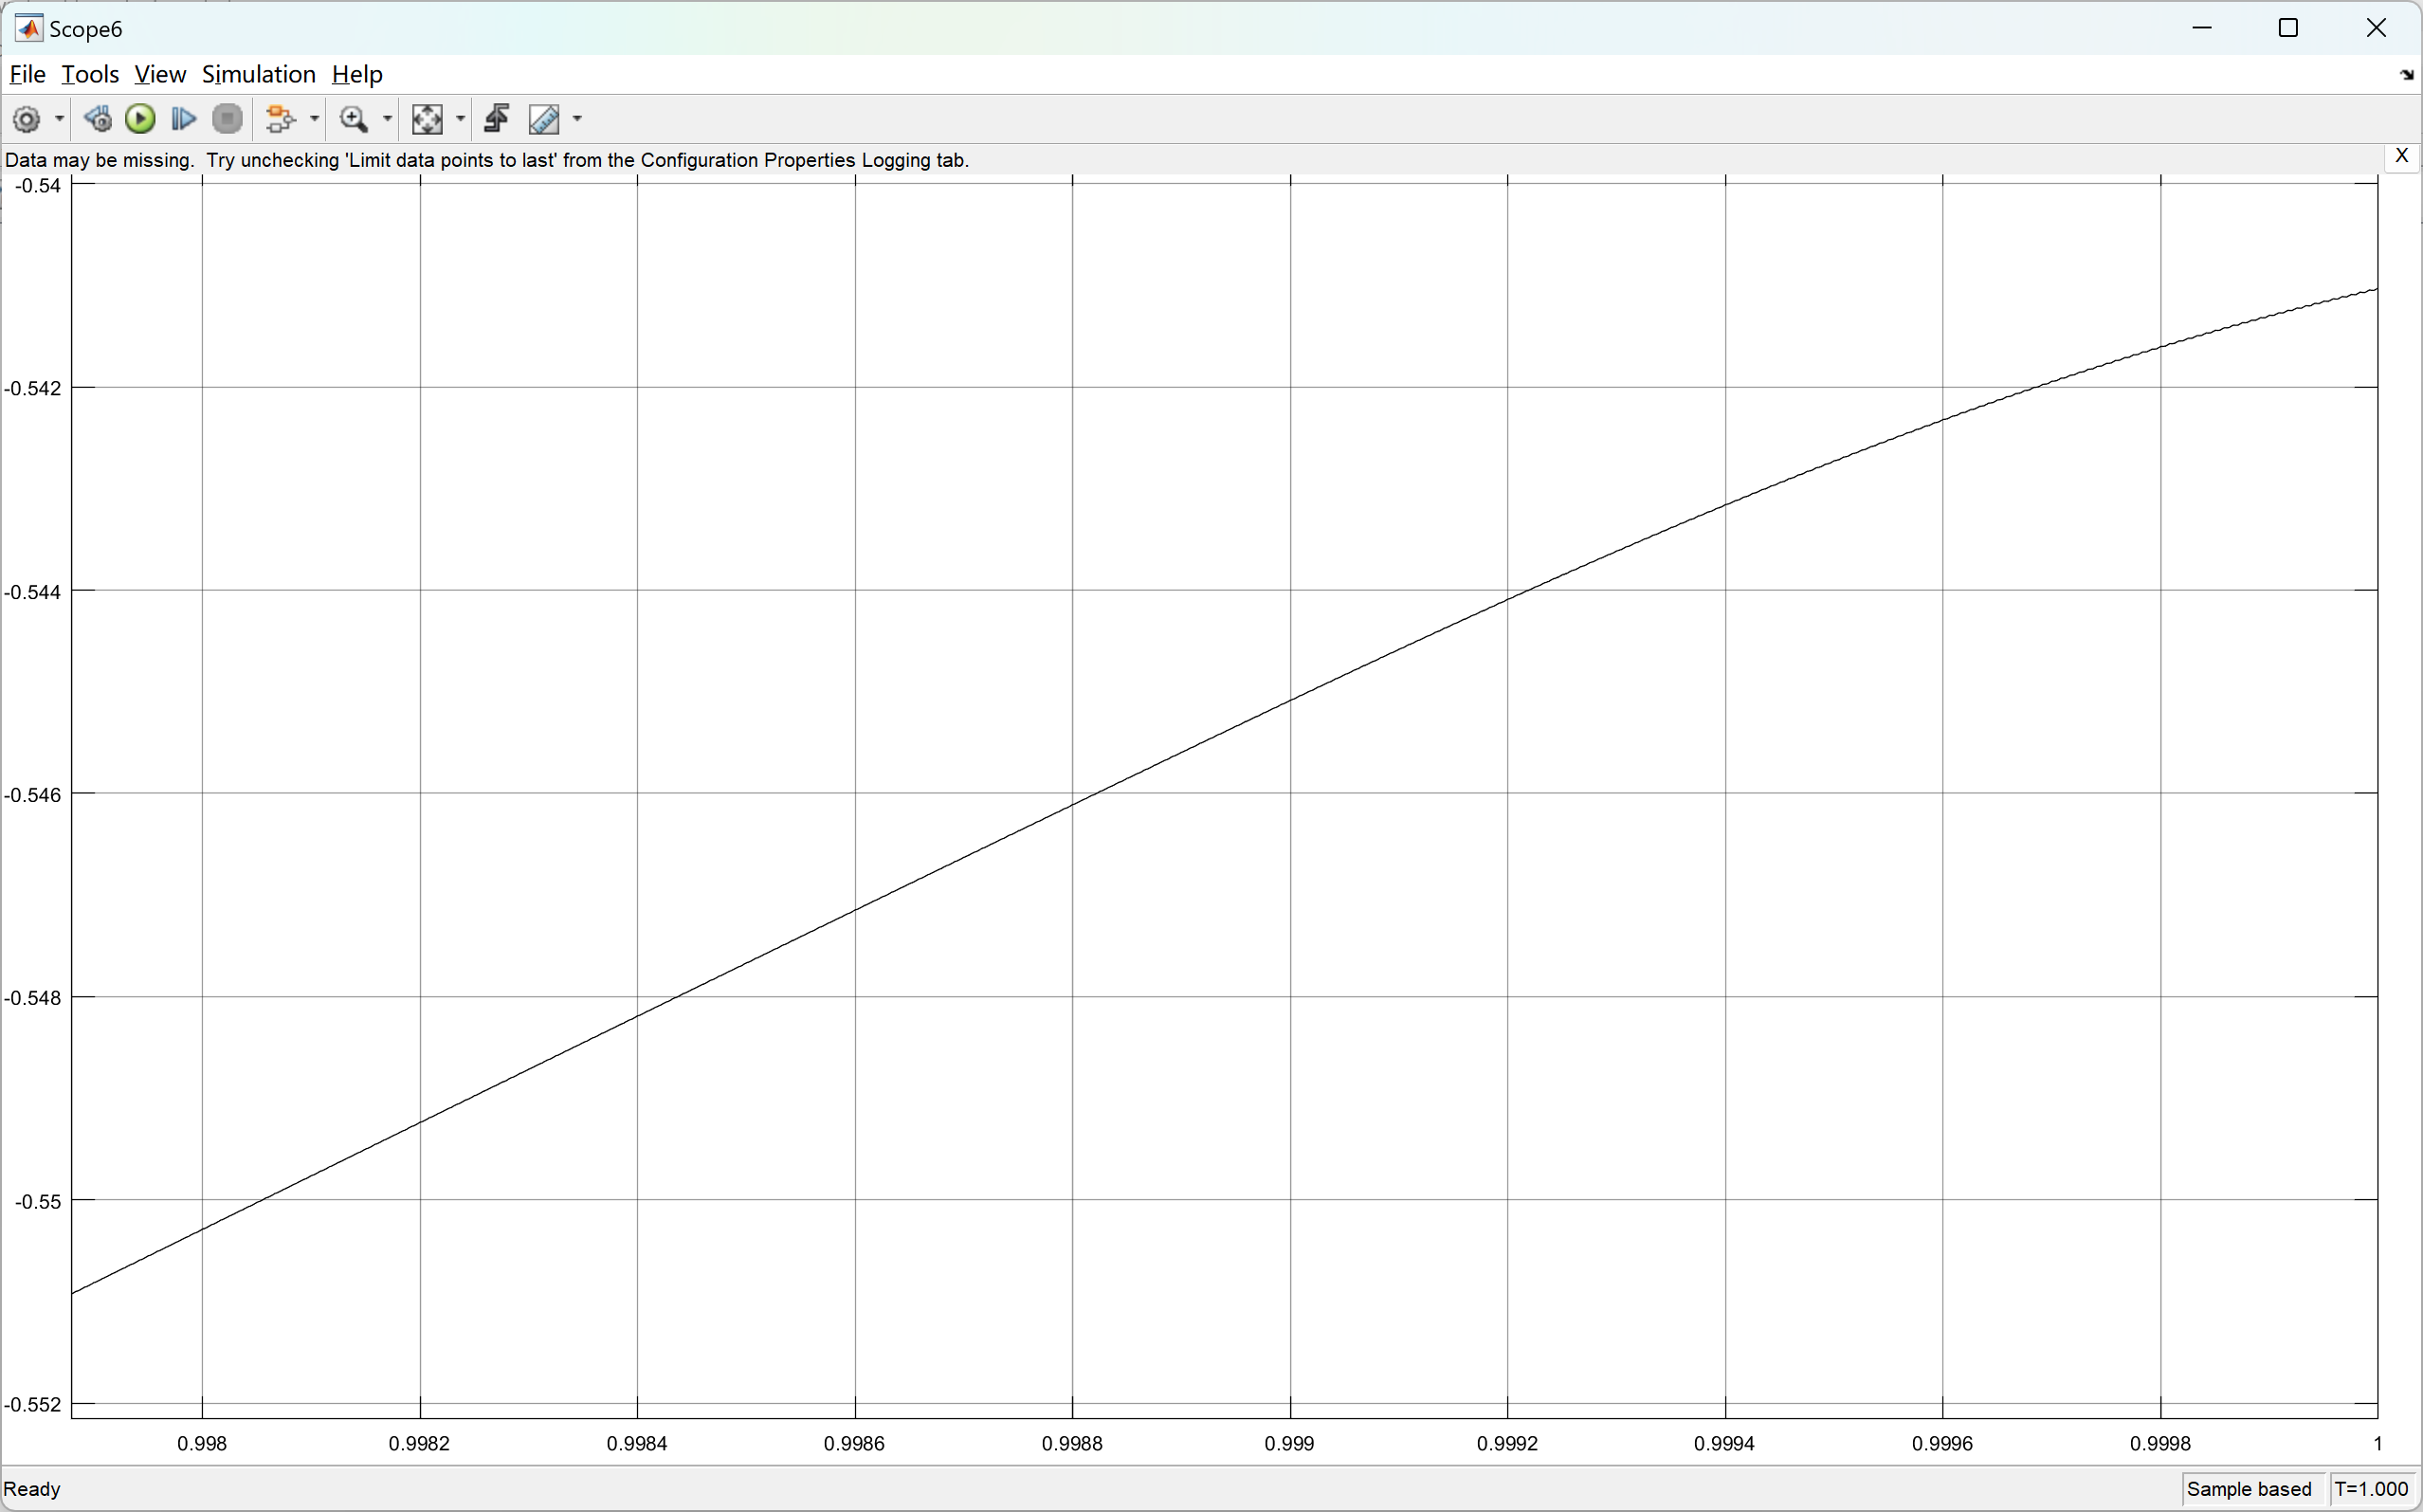The height and width of the screenshot is (1512, 2423).
Task: Dismiss the 'Data may be missing' notification
Action: [2400, 157]
